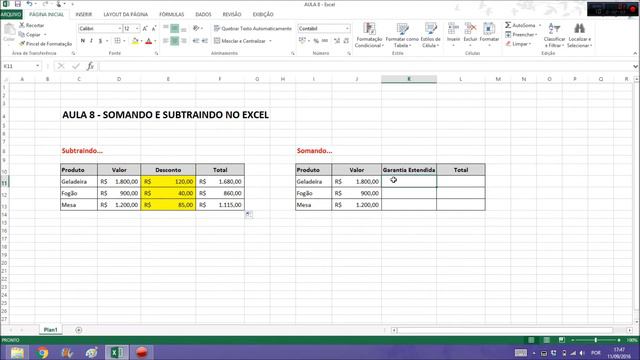Toggle underline (S) formatting
This screenshot has width=640, height=360.
pyautogui.click(x=100, y=41)
